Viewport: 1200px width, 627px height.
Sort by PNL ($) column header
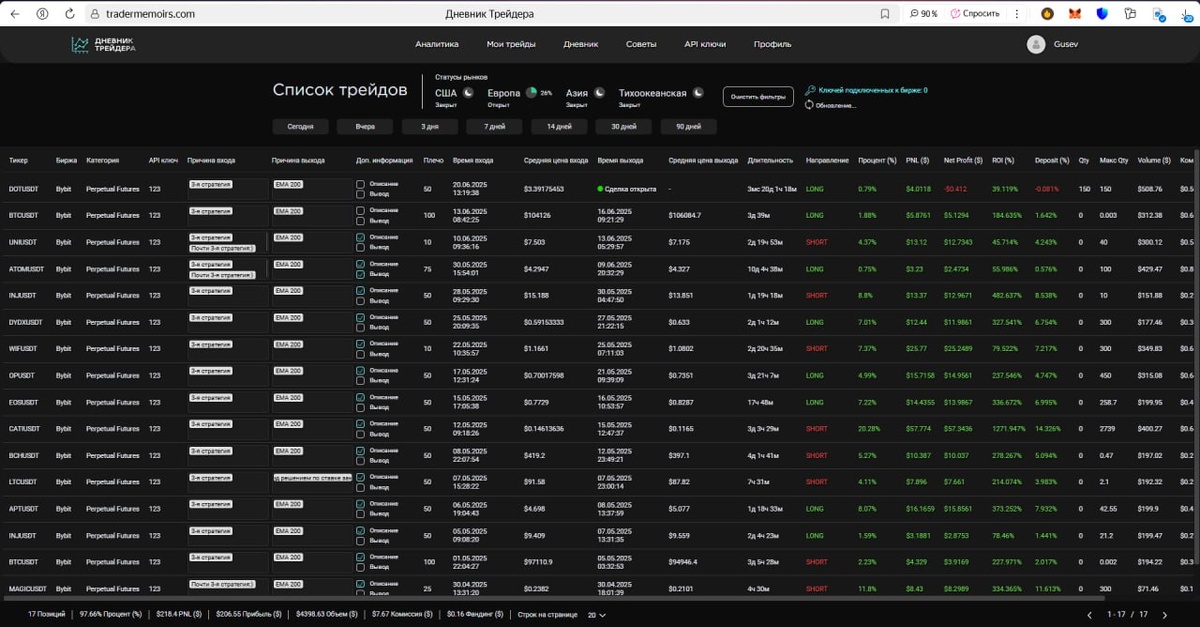(x=917, y=160)
